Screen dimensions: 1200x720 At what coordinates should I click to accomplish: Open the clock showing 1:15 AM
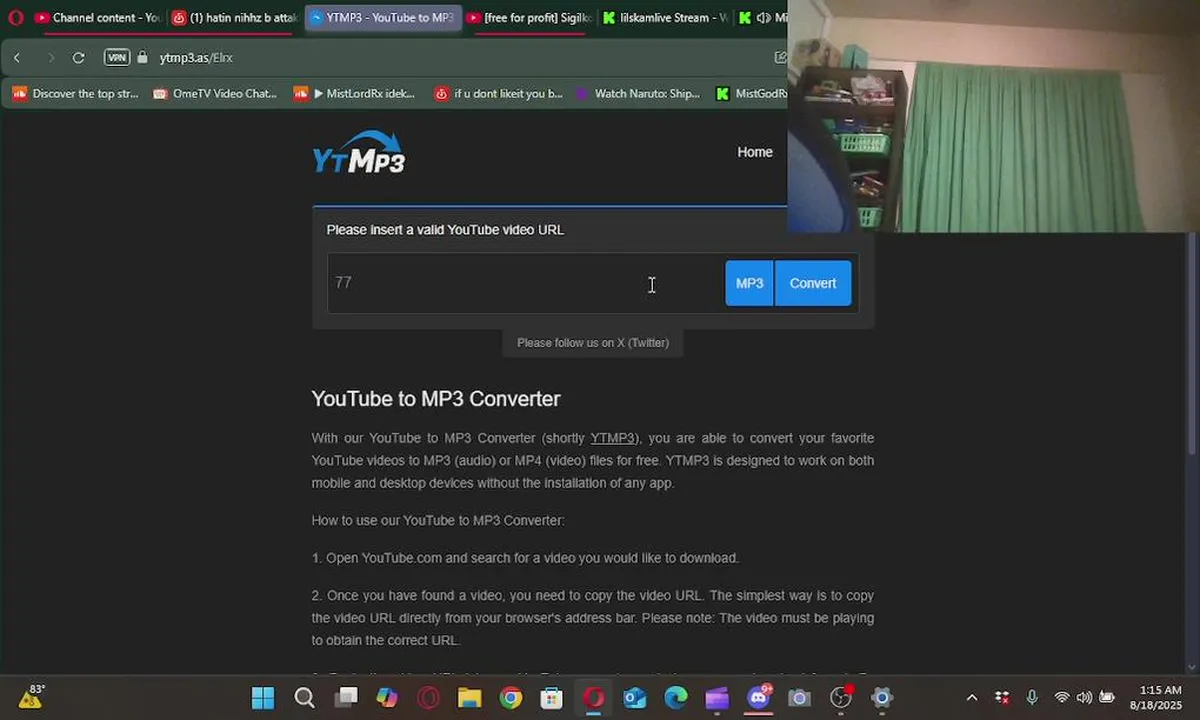pos(1156,698)
